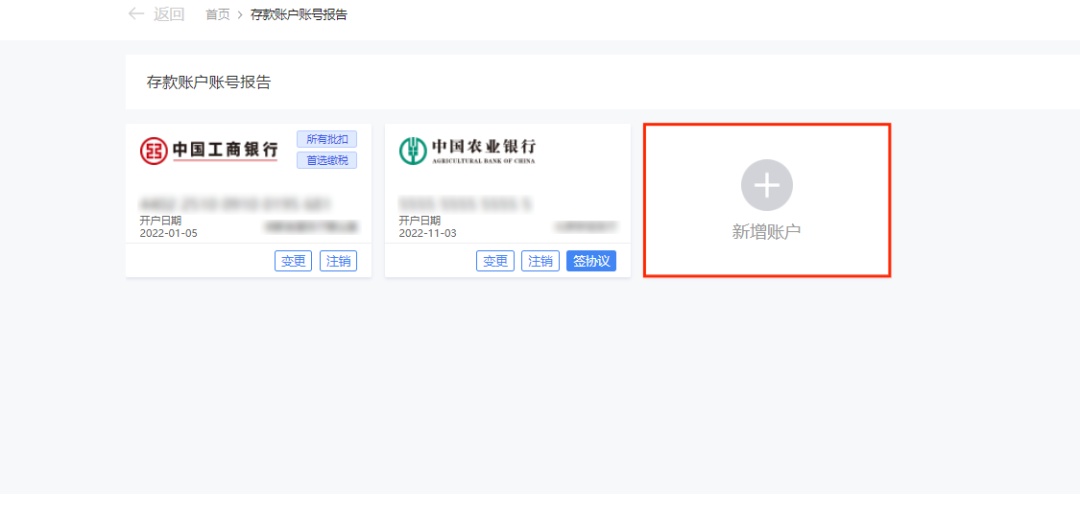The height and width of the screenshot is (516, 1080).
Task: Click blurred account number on Agricultural Bank card
Action: point(467,204)
